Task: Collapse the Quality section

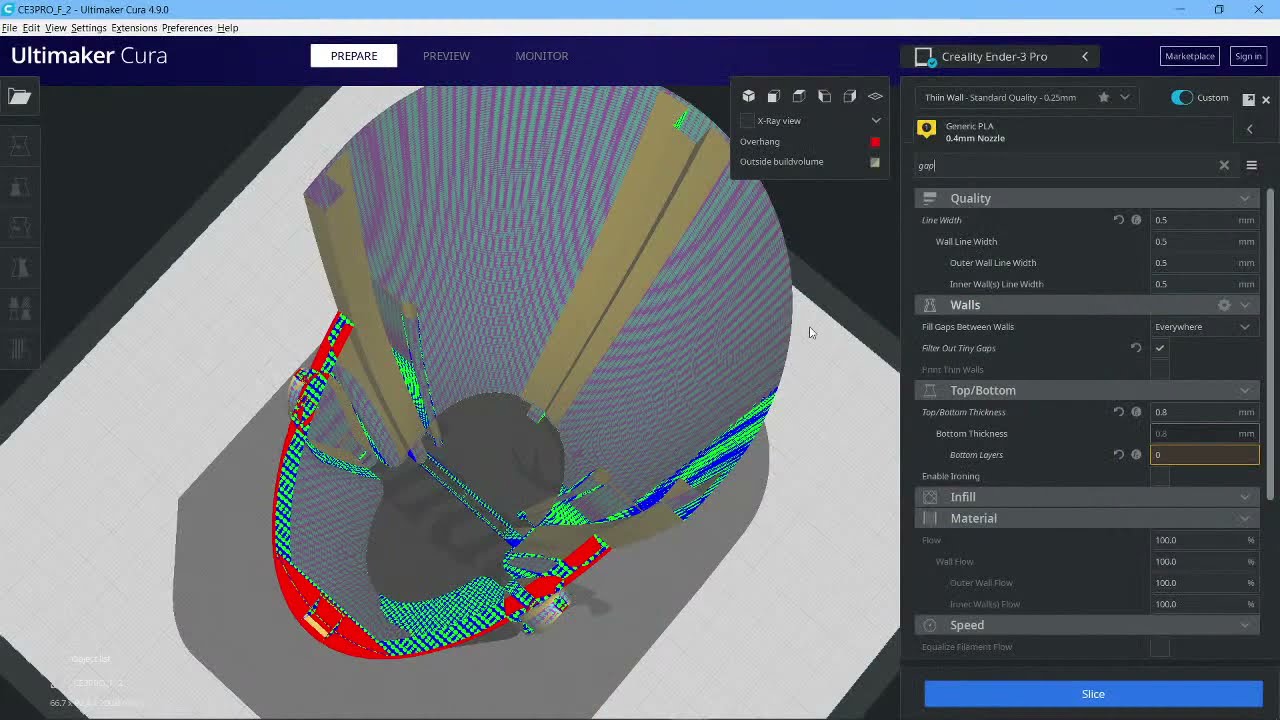Action: (x=1245, y=198)
